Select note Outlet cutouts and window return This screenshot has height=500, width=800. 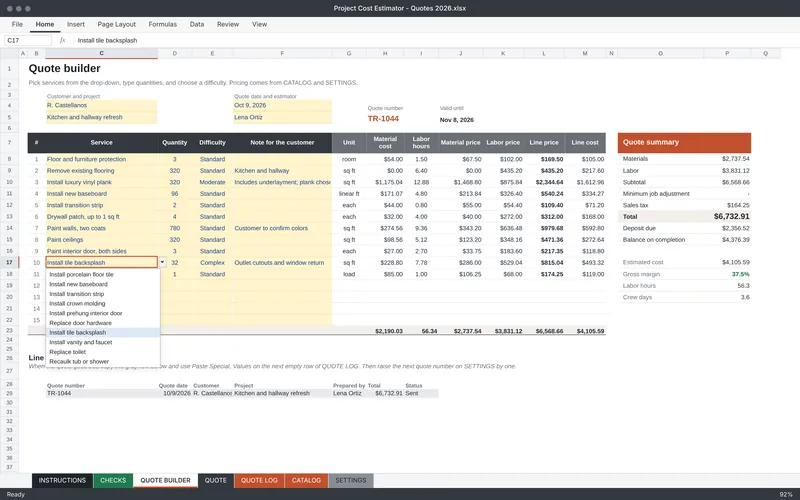click(282, 262)
